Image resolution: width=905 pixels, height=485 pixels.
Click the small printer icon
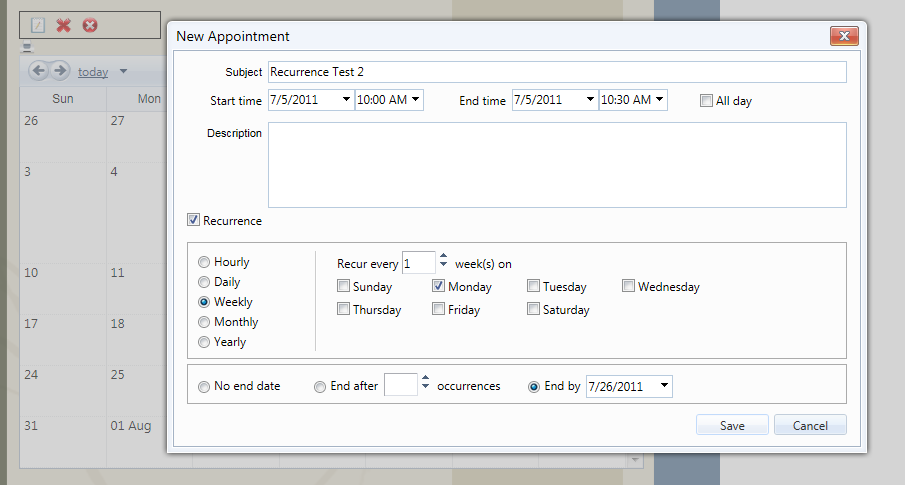27,47
